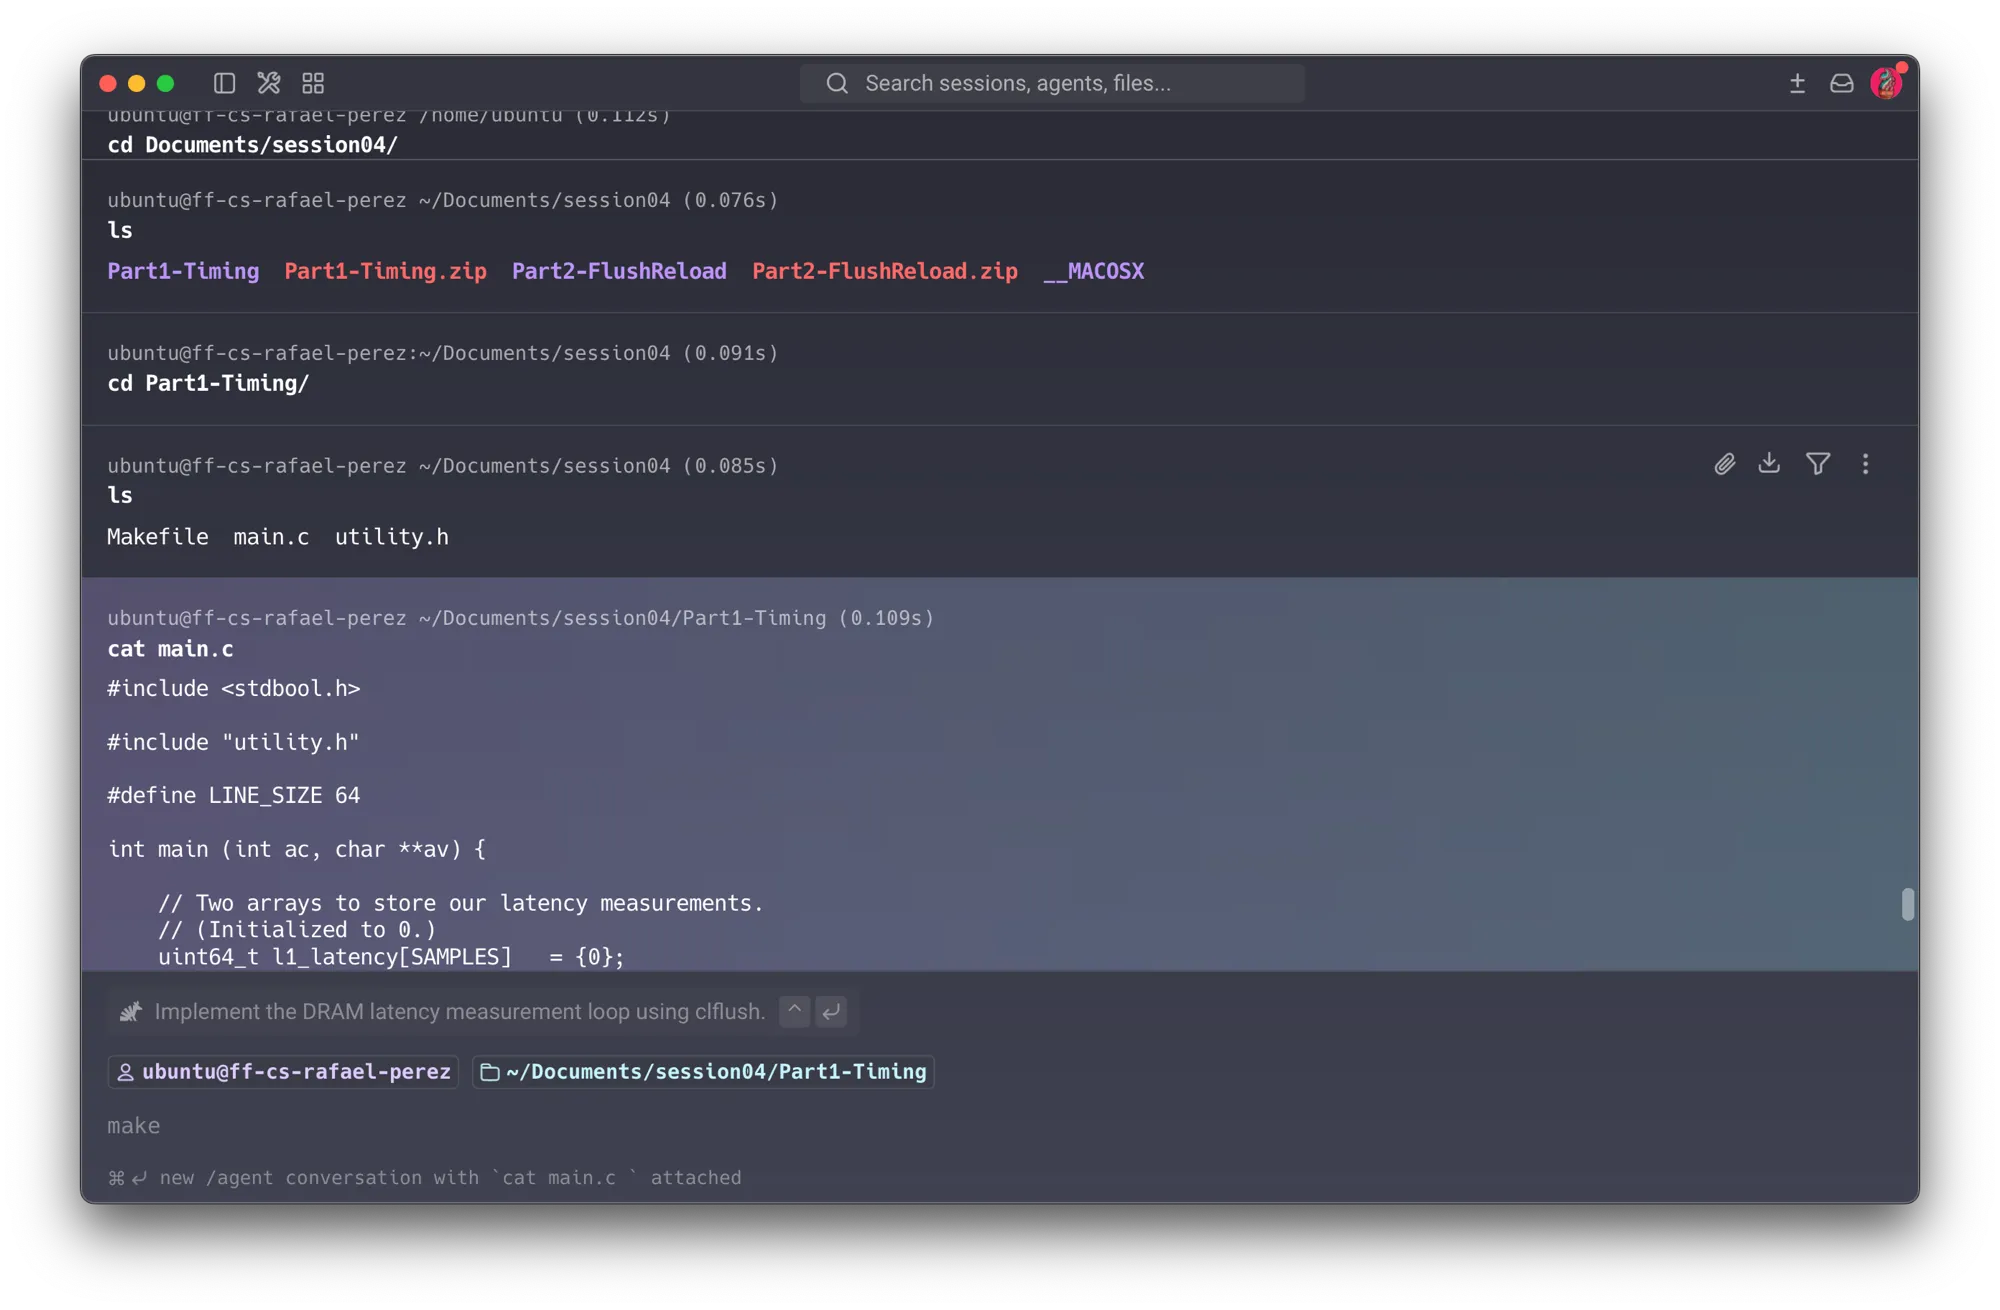This screenshot has width=2000, height=1310.
Task: Click the Part1-Timing.zip file name
Action: (x=385, y=271)
